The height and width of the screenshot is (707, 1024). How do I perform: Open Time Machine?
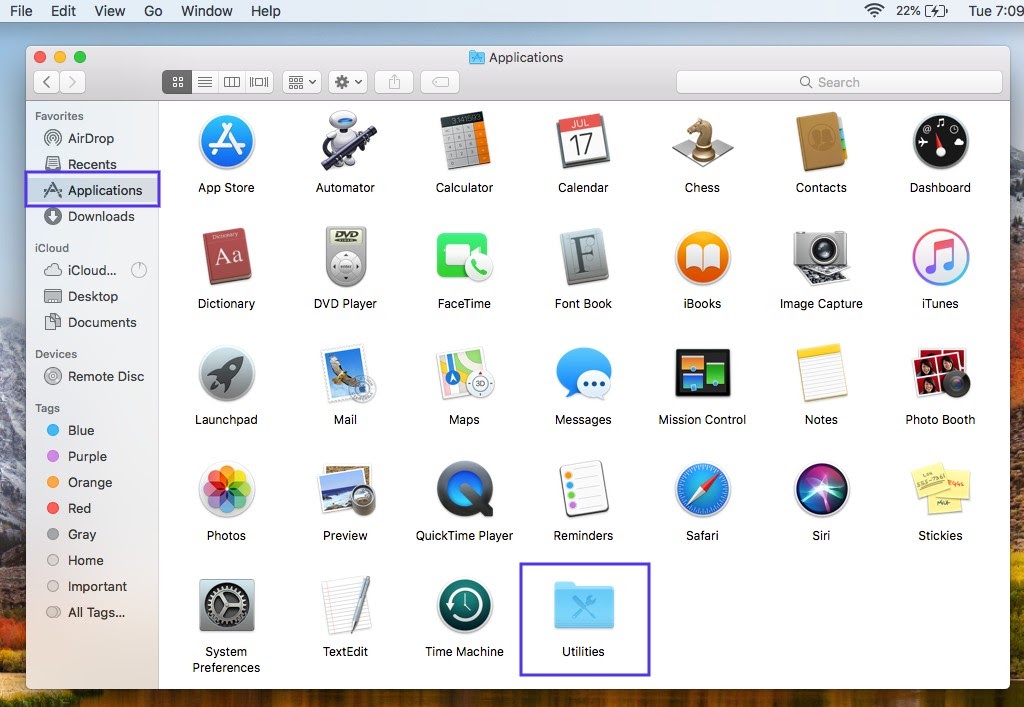tap(464, 603)
